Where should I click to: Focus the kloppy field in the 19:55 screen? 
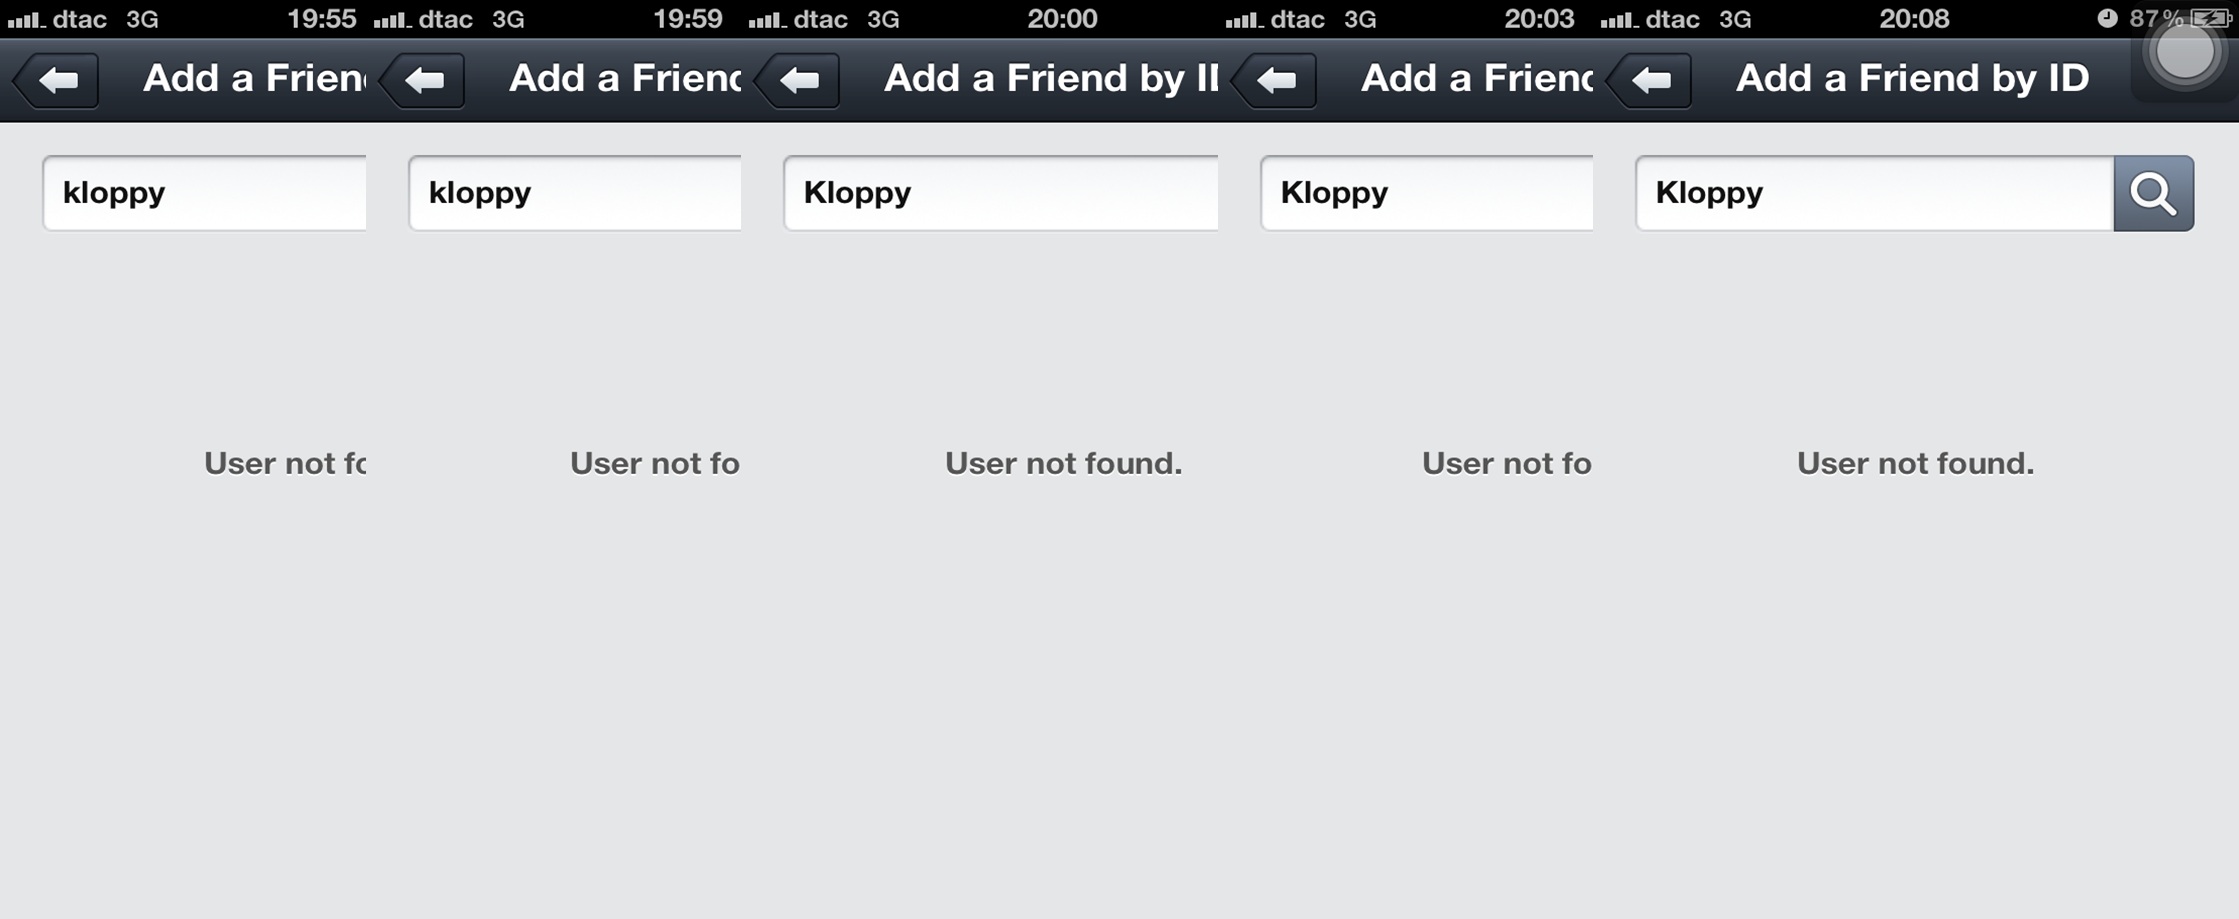click(x=204, y=193)
